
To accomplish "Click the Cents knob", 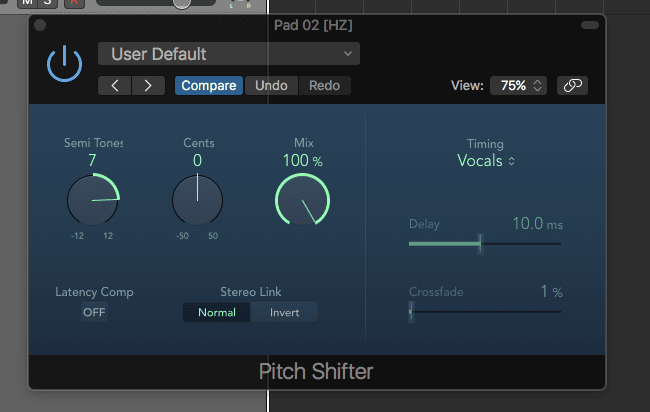I will tap(197, 199).
